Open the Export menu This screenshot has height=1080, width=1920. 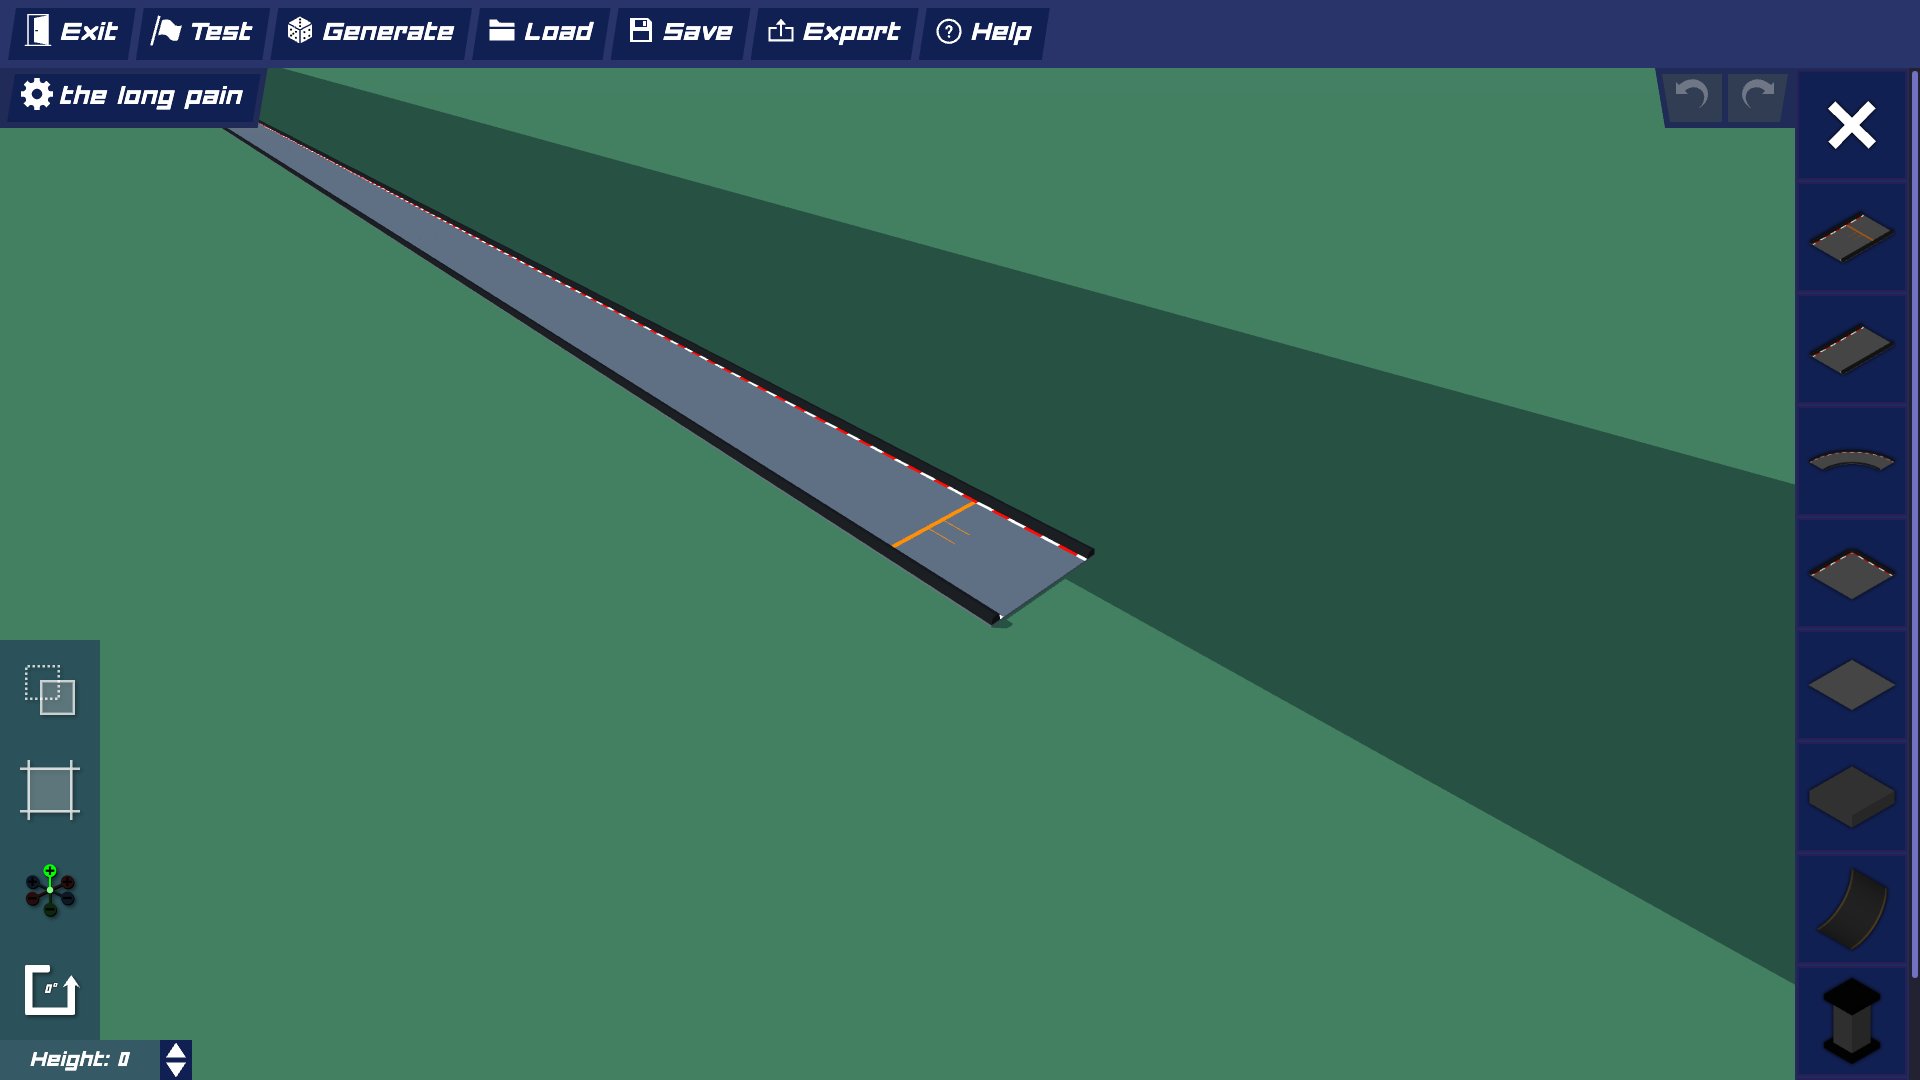[833, 32]
